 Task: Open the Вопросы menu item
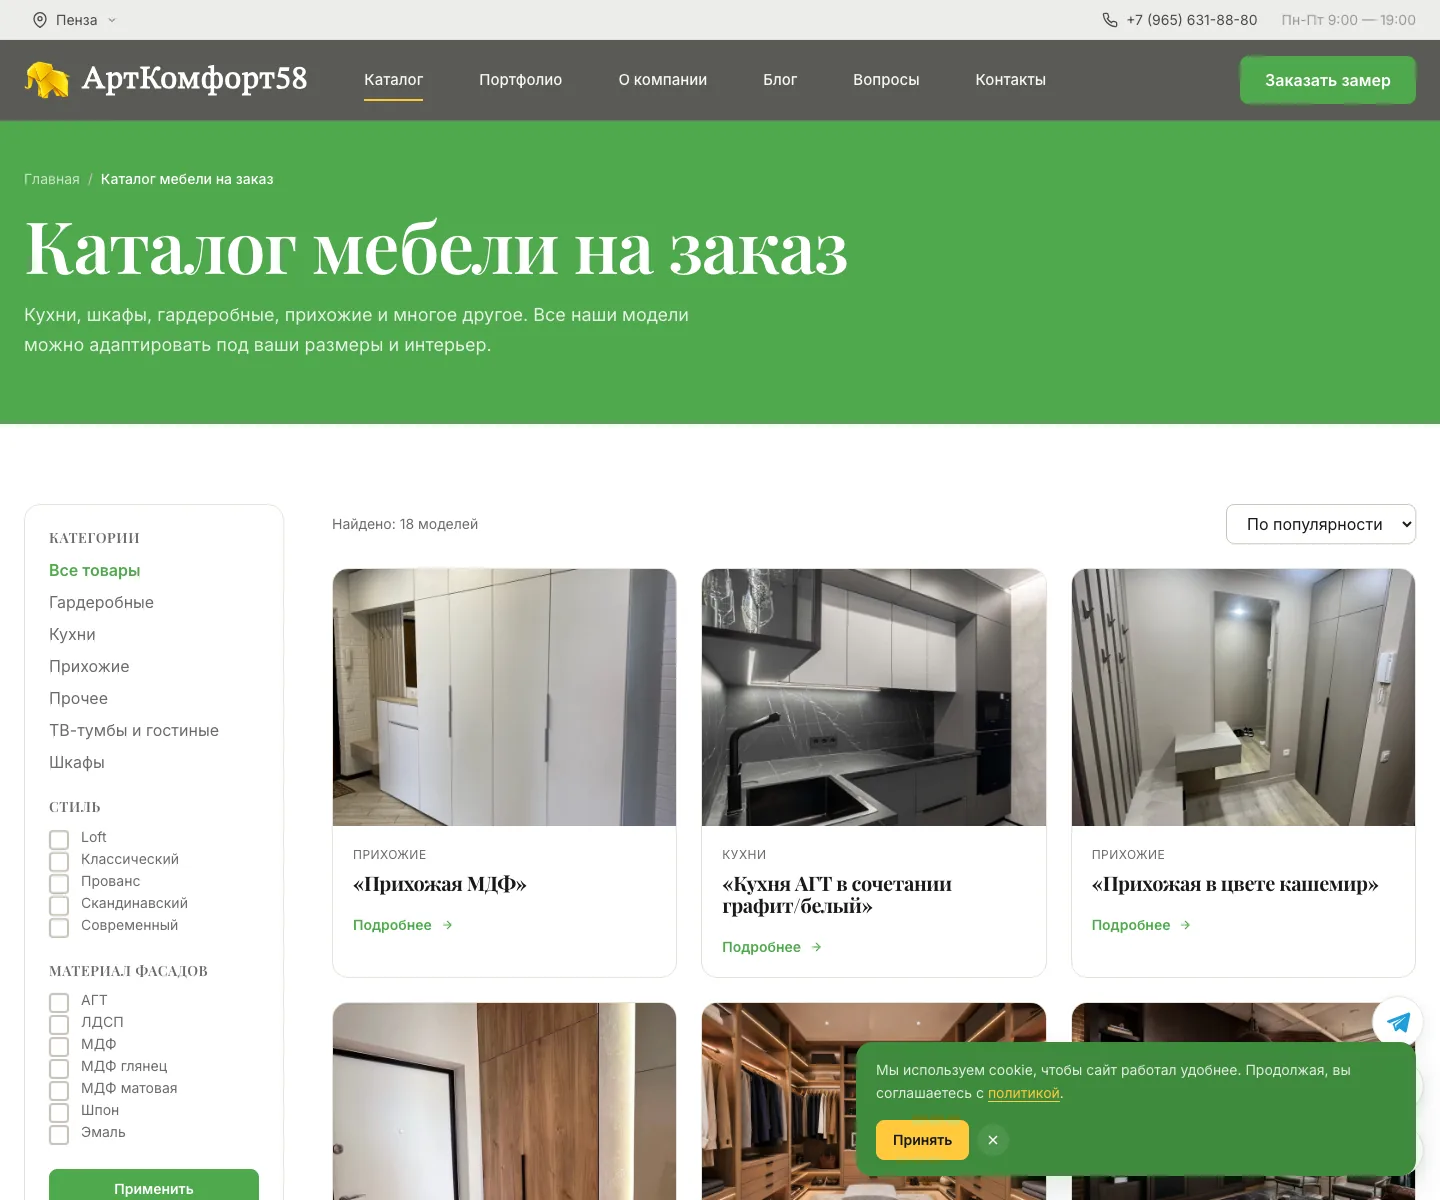tap(886, 80)
